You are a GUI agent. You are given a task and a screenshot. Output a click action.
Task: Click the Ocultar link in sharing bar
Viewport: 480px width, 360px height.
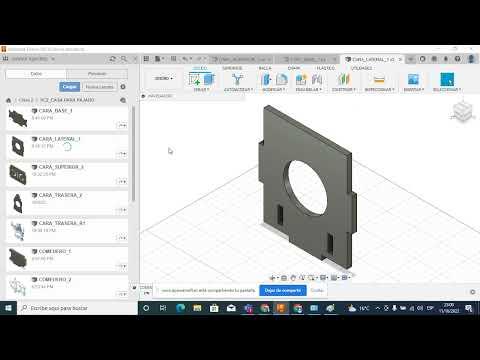(317, 290)
